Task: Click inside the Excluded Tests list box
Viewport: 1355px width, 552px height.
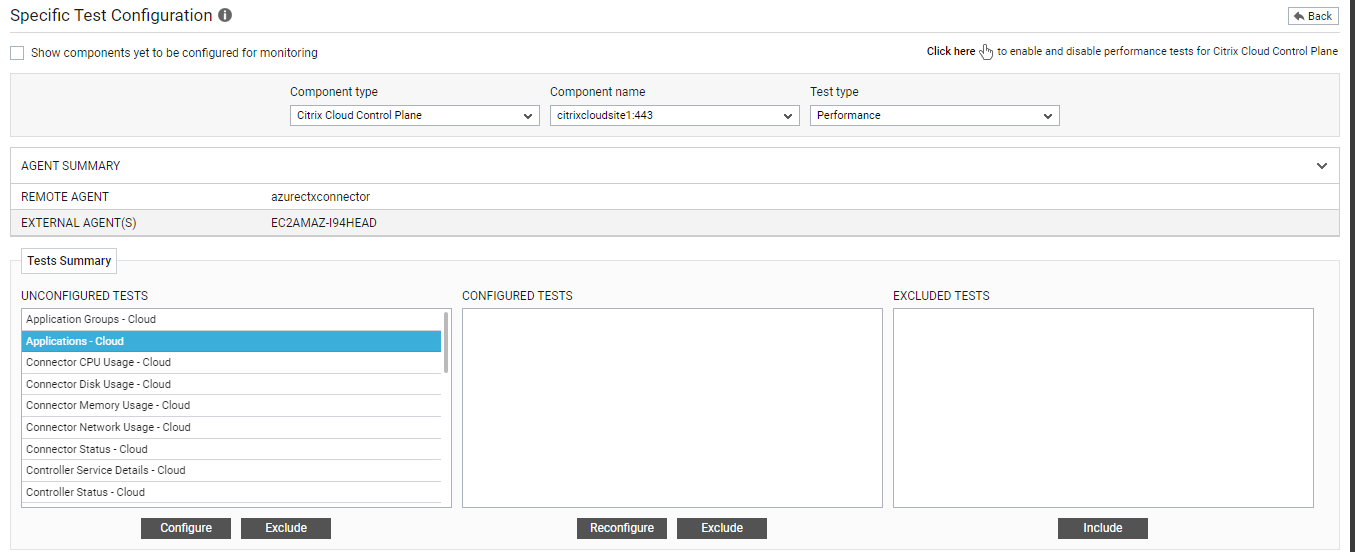Action: 1103,408
